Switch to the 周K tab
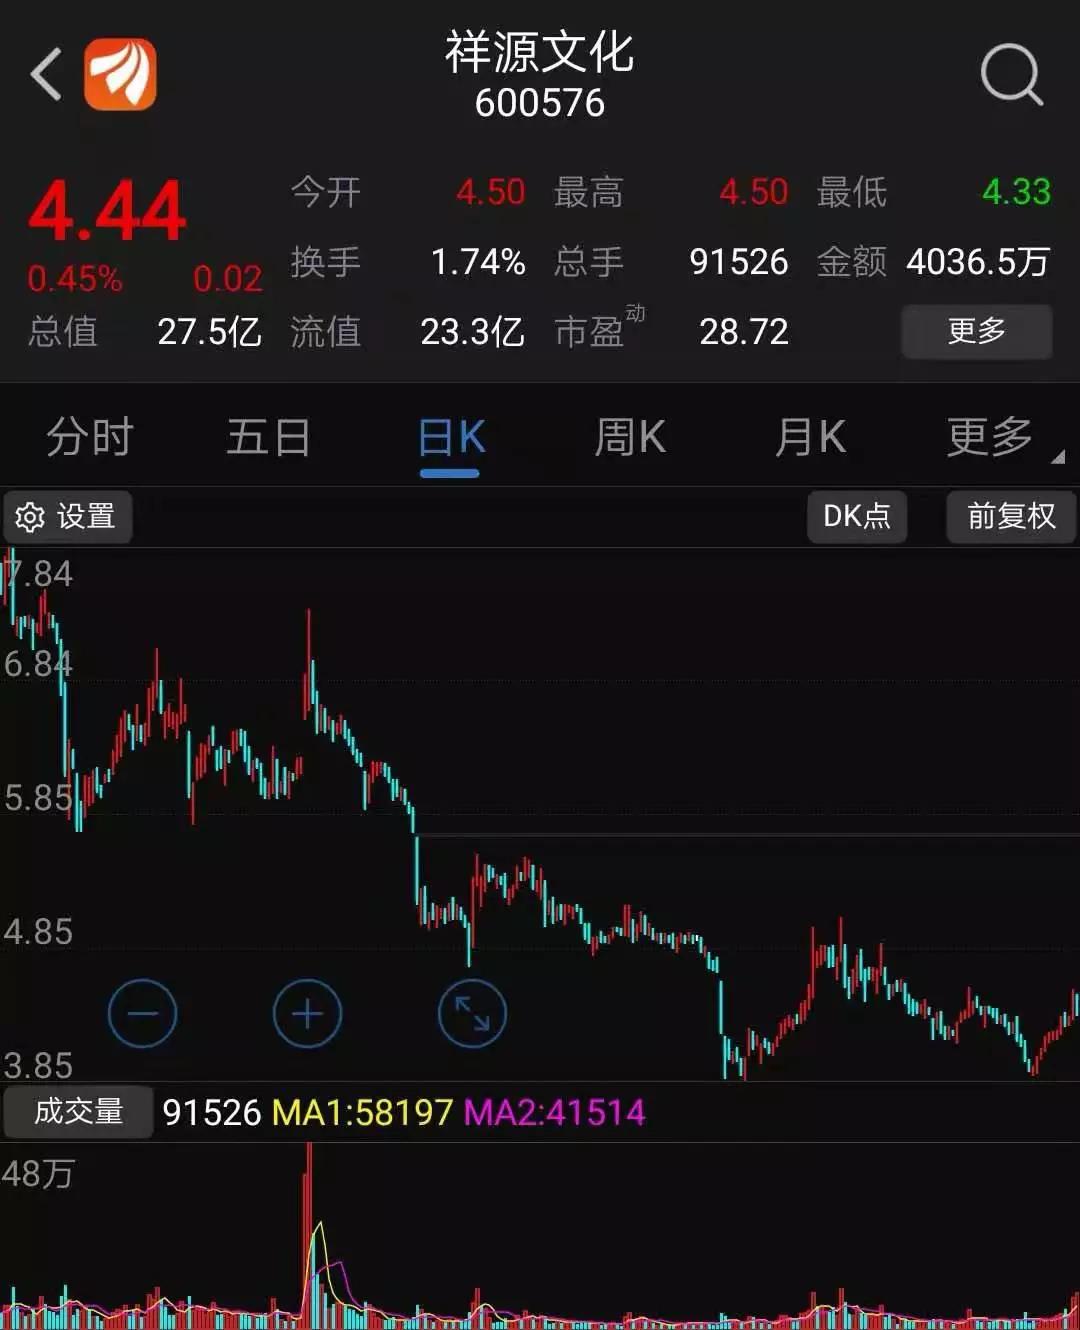The height and width of the screenshot is (1330, 1080). [x=630, y=438]
